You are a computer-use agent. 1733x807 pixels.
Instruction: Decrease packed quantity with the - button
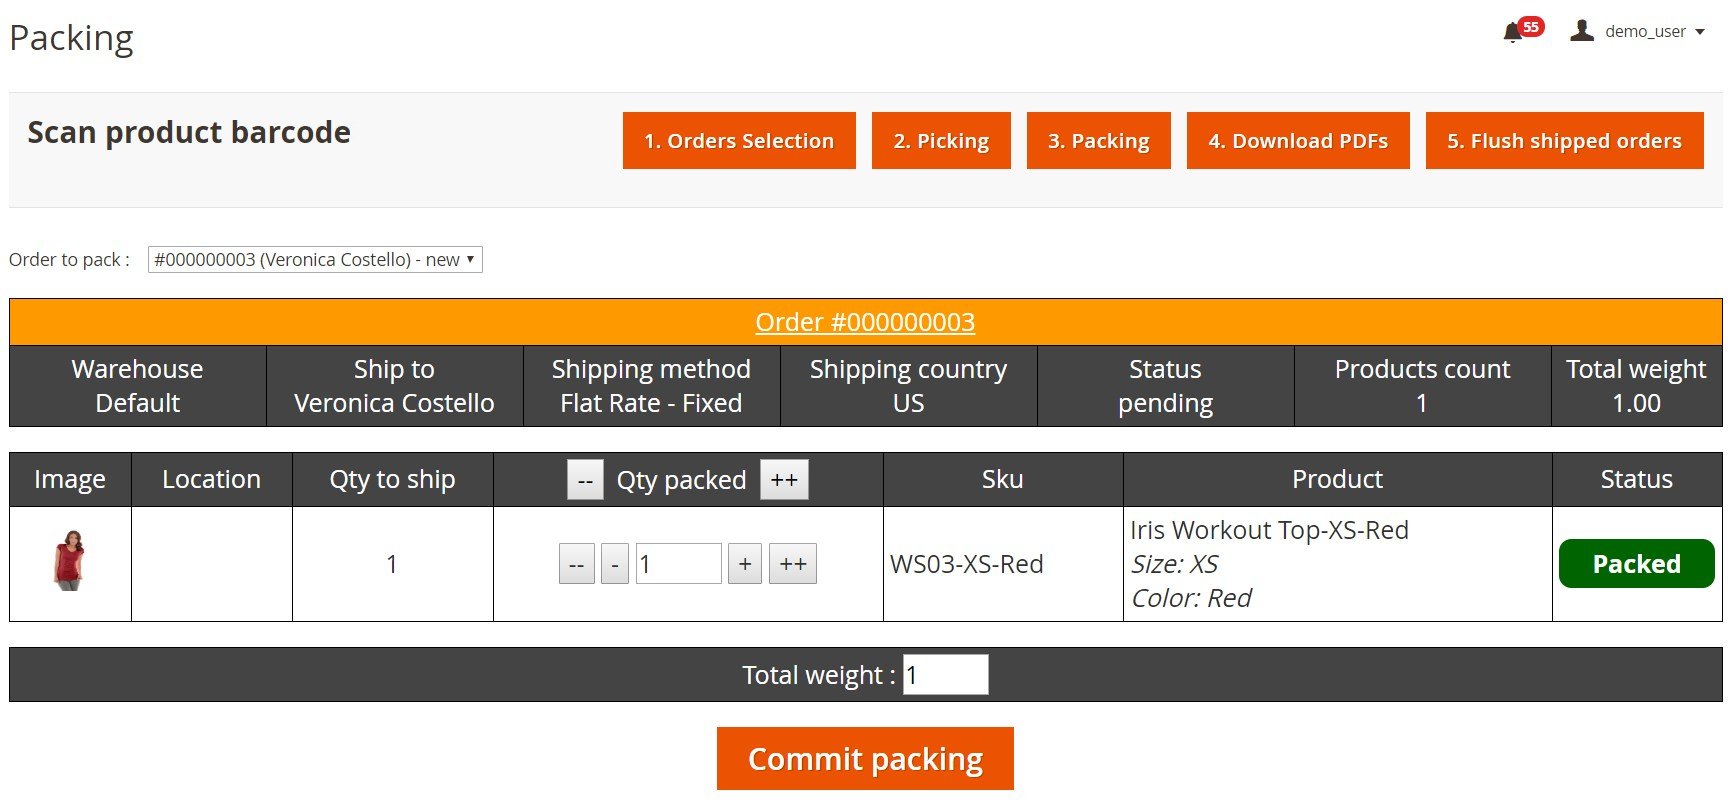tap(615, 565)
